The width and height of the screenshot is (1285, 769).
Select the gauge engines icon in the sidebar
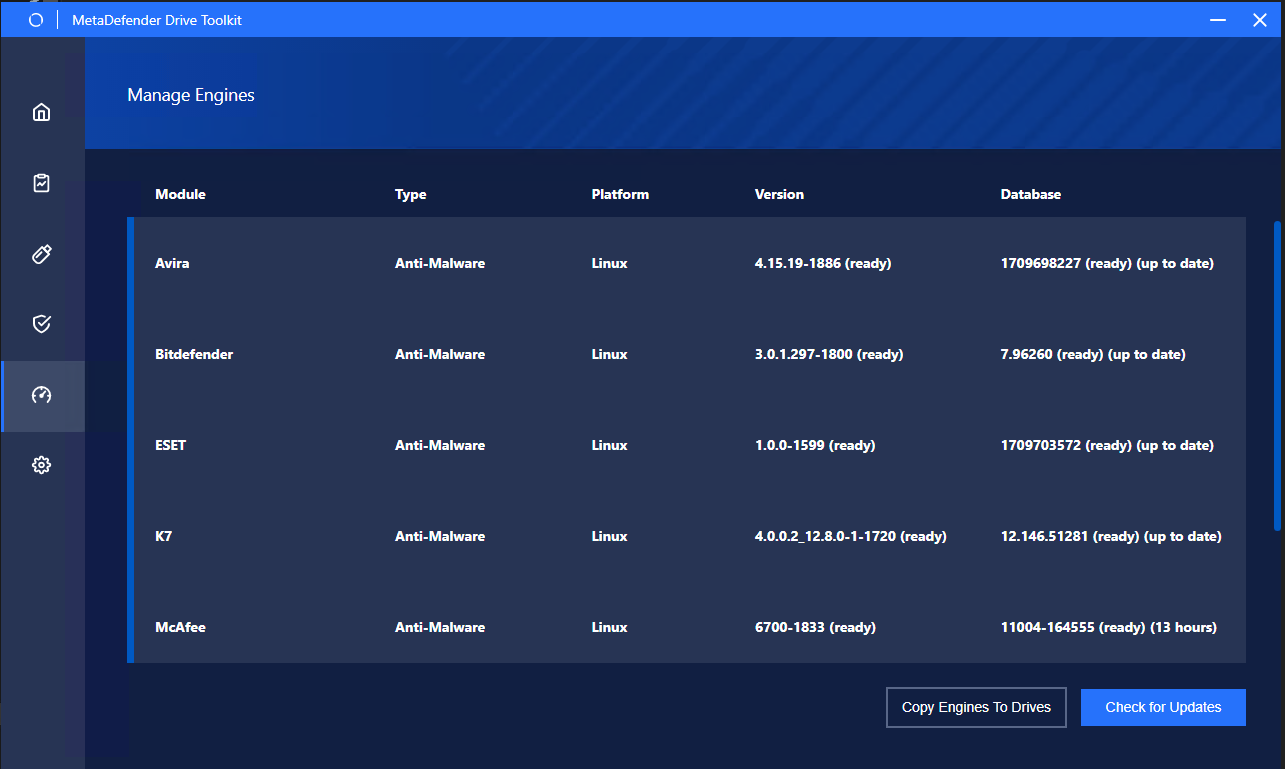pos(41,395)
